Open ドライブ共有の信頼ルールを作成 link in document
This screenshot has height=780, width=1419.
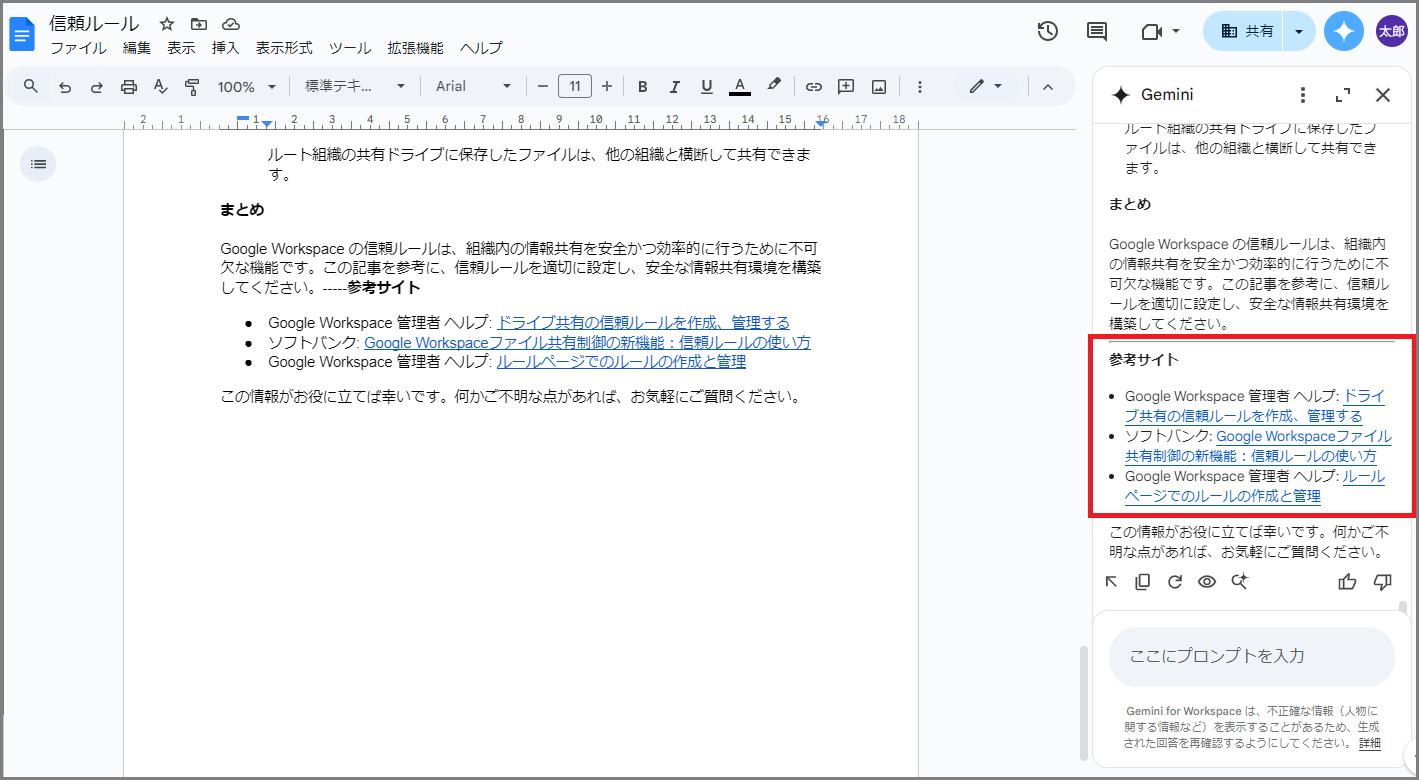coord(643,322)
